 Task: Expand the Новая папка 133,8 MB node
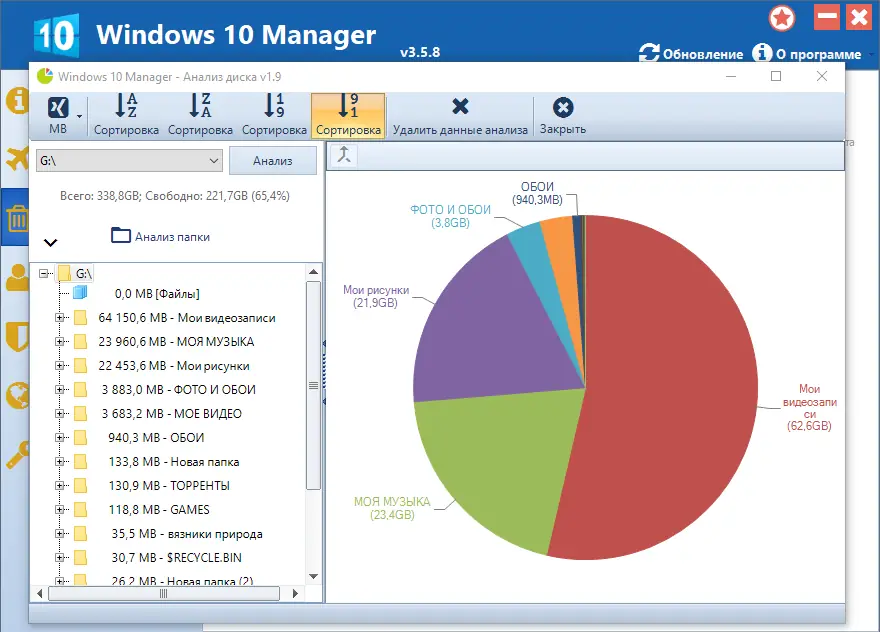59,461
